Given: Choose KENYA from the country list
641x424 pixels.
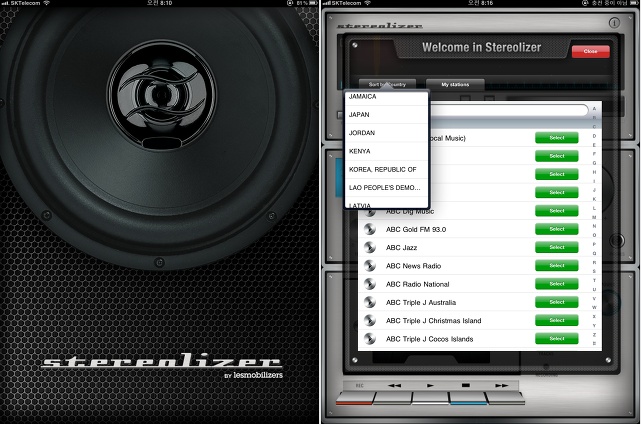Looking at the screenshot, I should click(386, 151).
